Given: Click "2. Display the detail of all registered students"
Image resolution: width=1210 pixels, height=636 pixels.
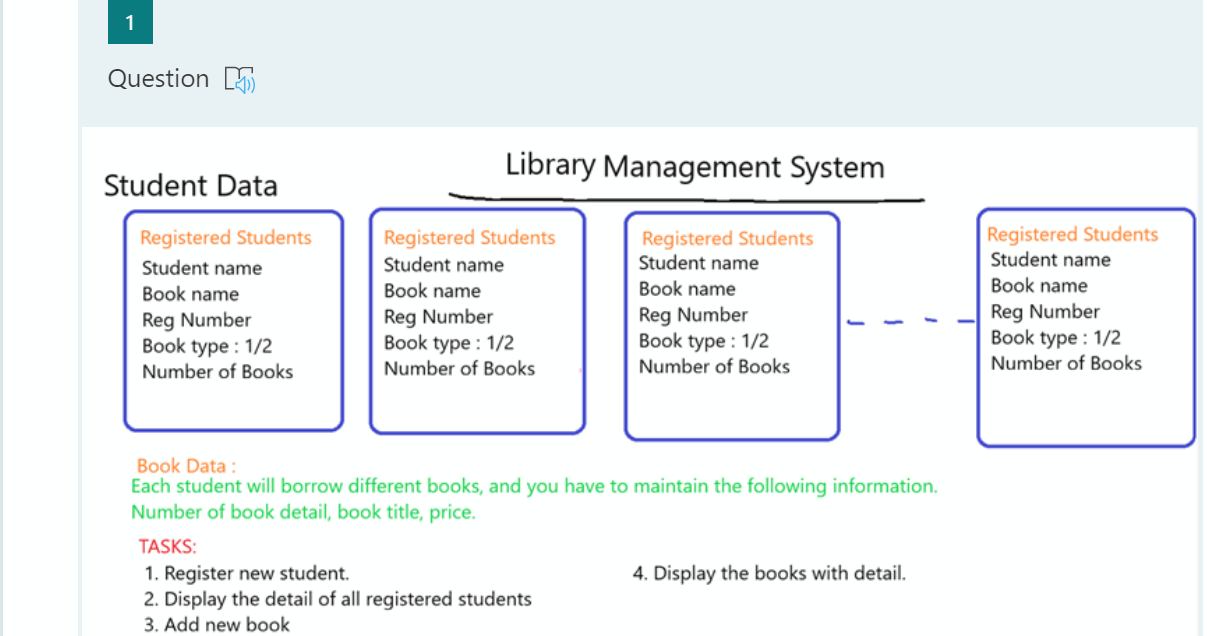Looking at the screenshot, I should coord(338,600).
